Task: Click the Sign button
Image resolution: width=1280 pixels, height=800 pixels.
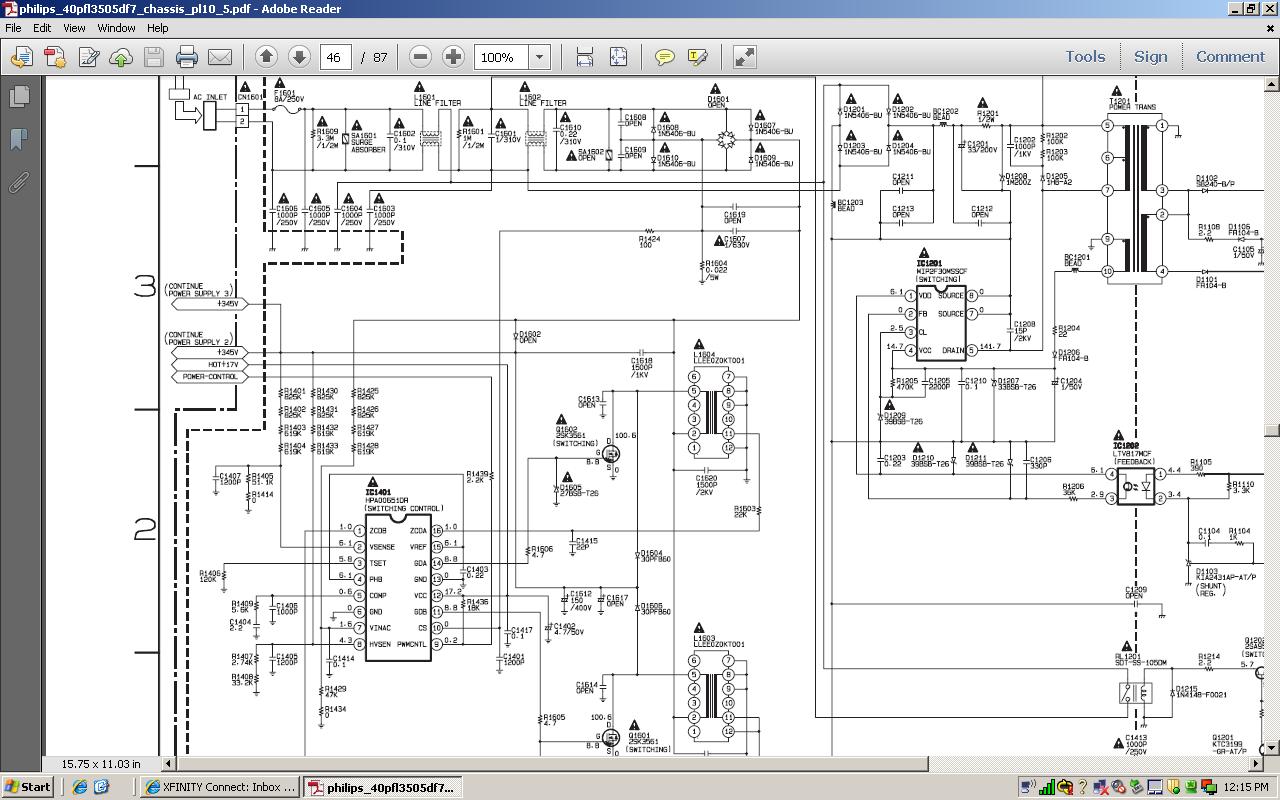Action: pyautogui.click(x=1150, y=57)
